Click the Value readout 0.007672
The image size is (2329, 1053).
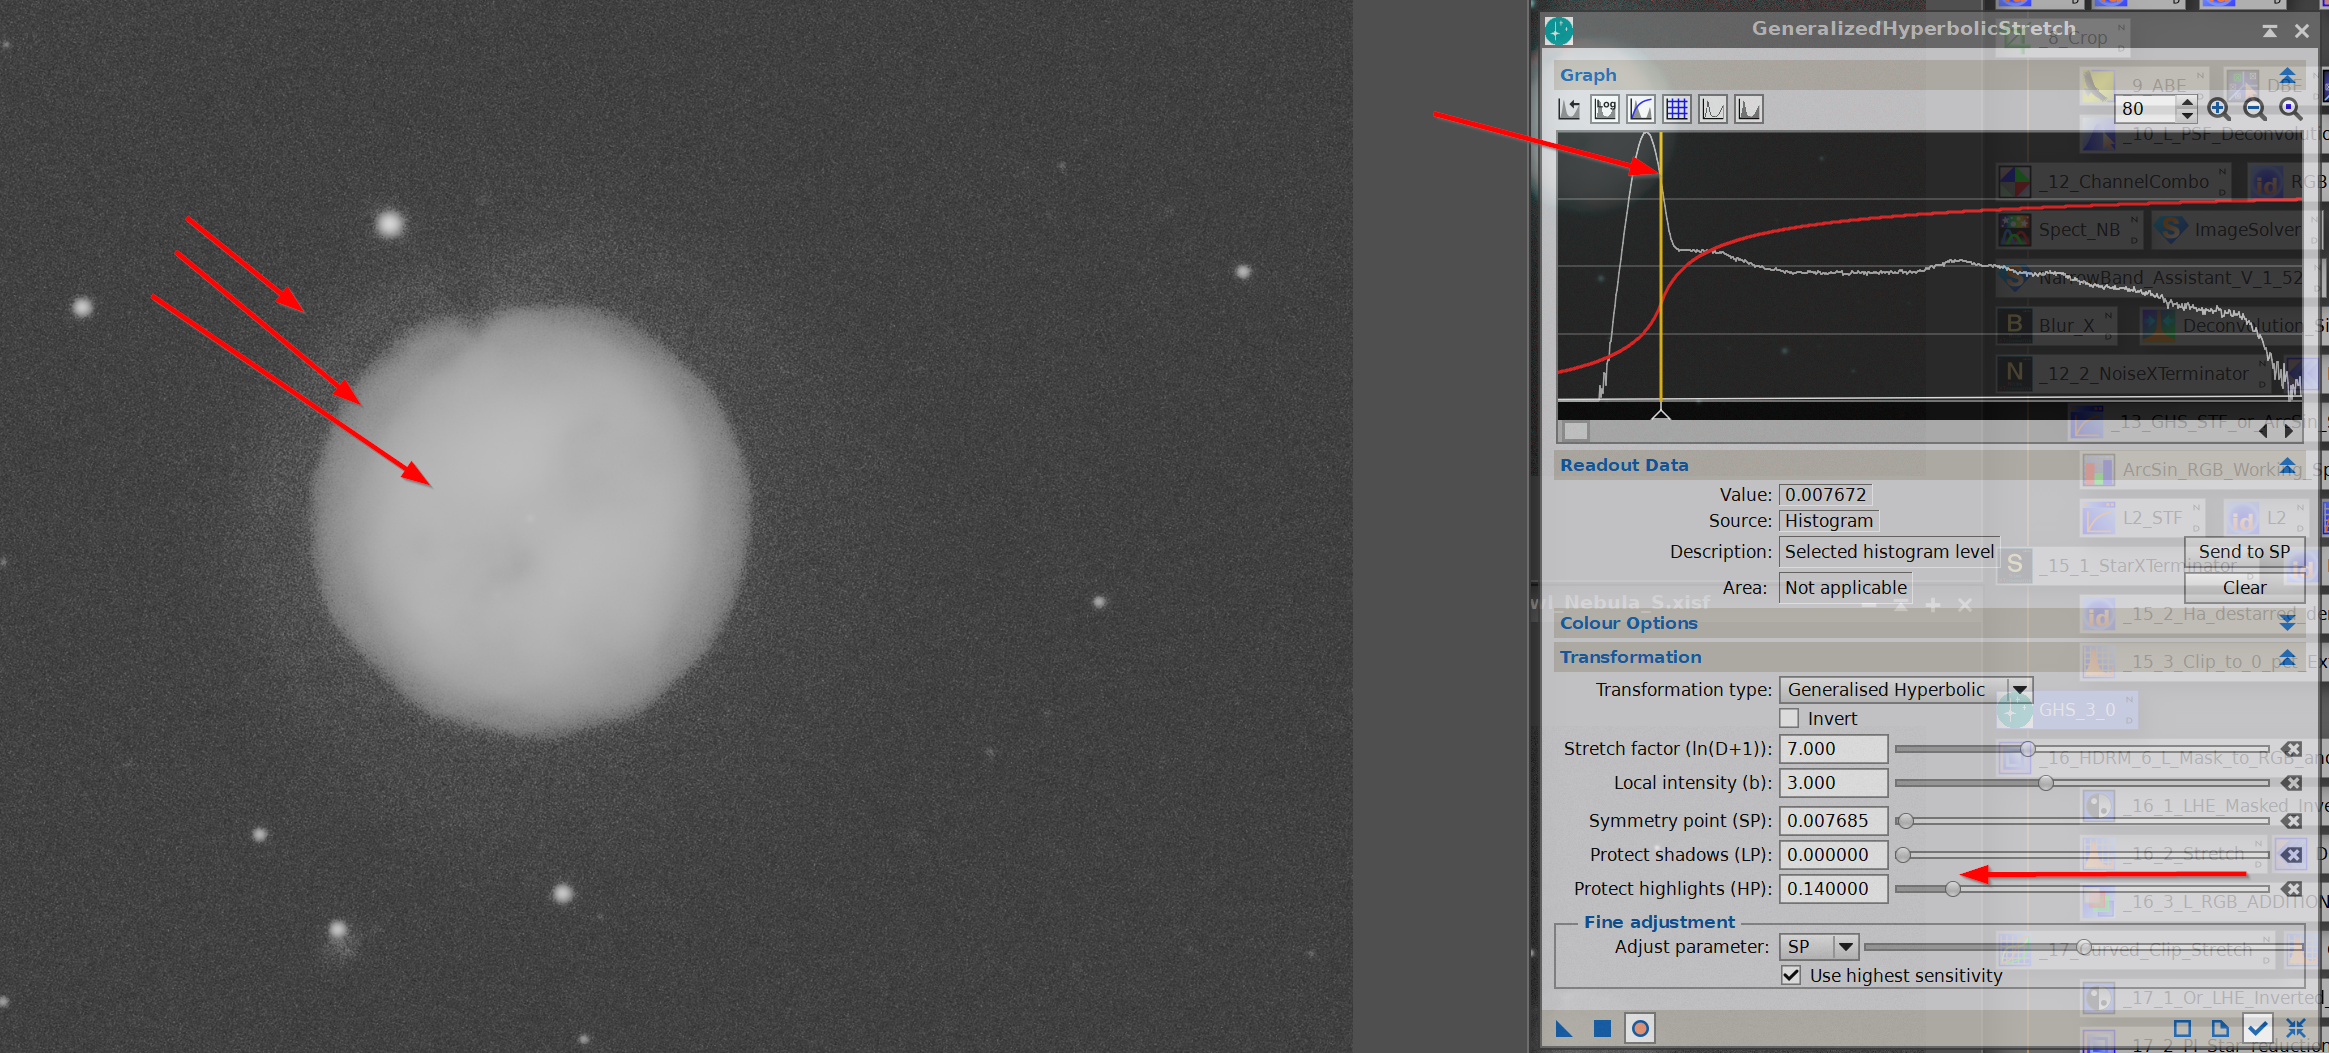pos(1825,495)
